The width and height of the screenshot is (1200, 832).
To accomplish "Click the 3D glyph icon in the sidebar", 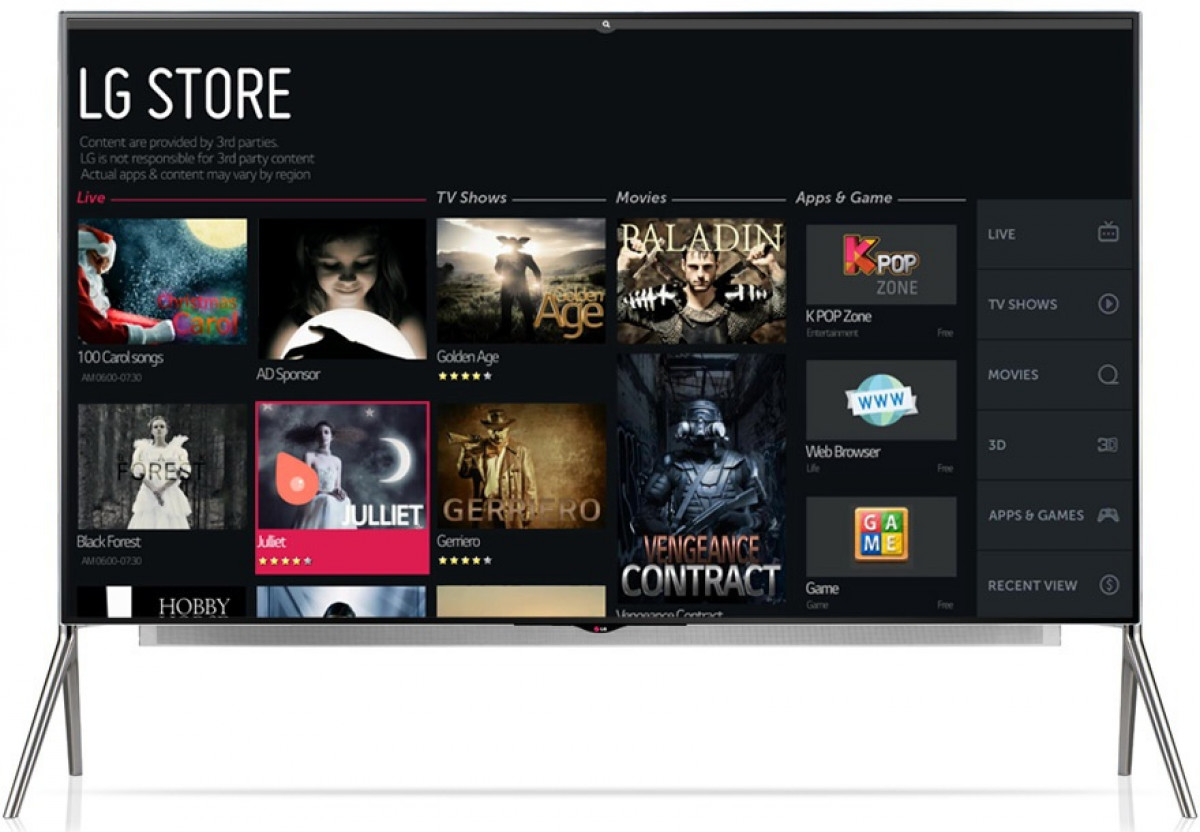I will point(1107,445).
